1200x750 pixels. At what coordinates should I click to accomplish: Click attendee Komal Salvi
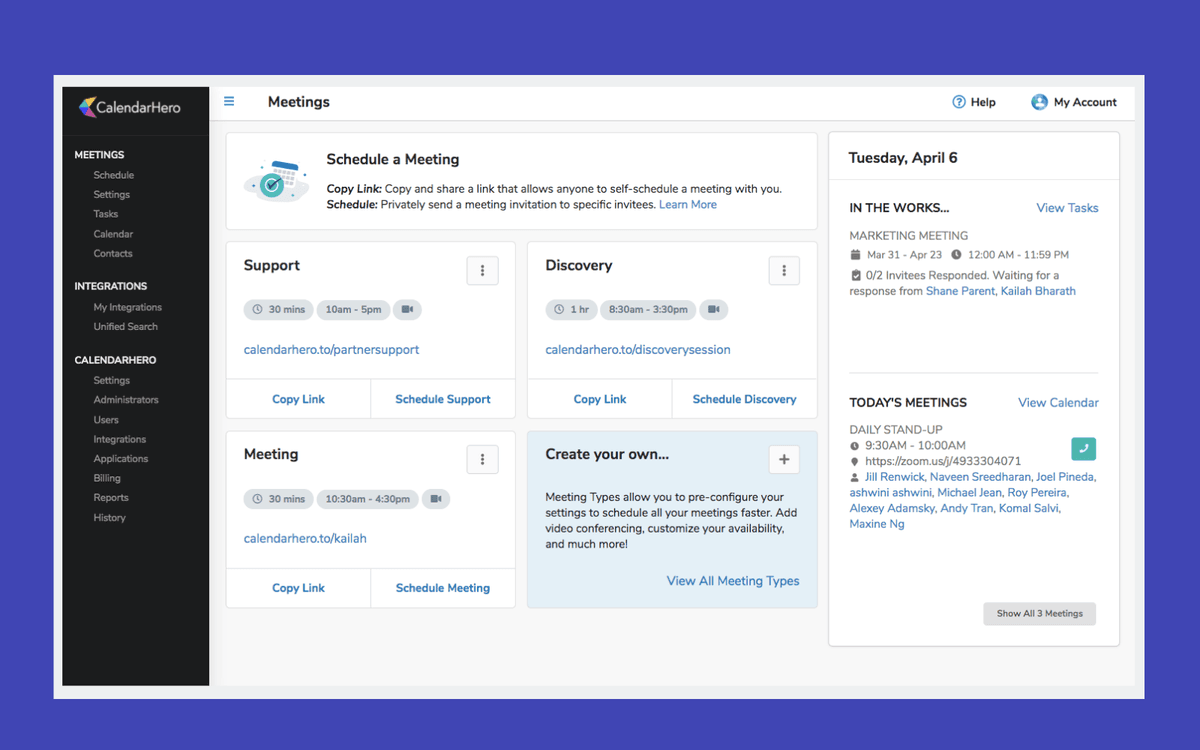[x=1031, y=508]
